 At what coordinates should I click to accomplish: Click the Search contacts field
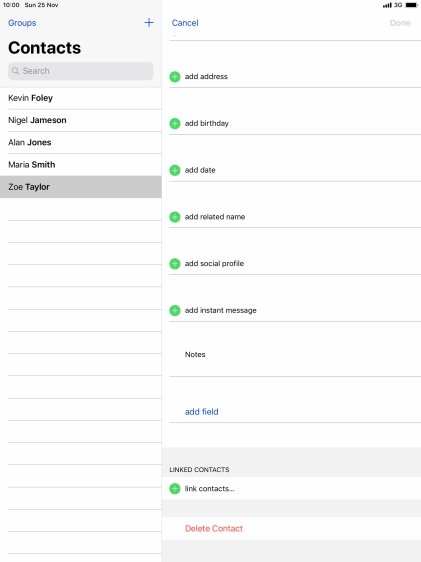point(81,71)
